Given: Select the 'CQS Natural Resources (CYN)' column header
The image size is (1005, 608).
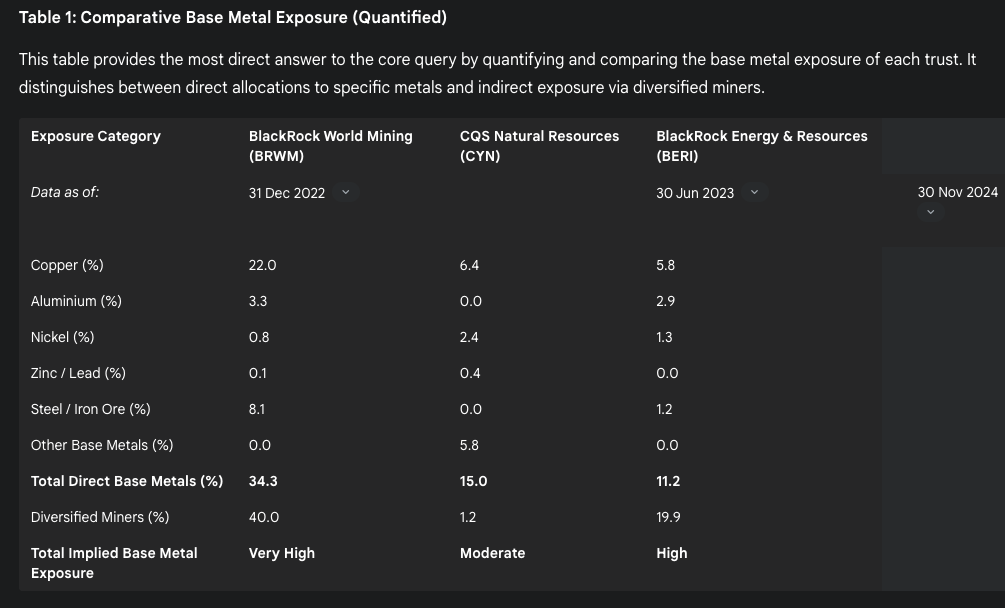Looking at the screenshot, I should (x=540, y=146).
